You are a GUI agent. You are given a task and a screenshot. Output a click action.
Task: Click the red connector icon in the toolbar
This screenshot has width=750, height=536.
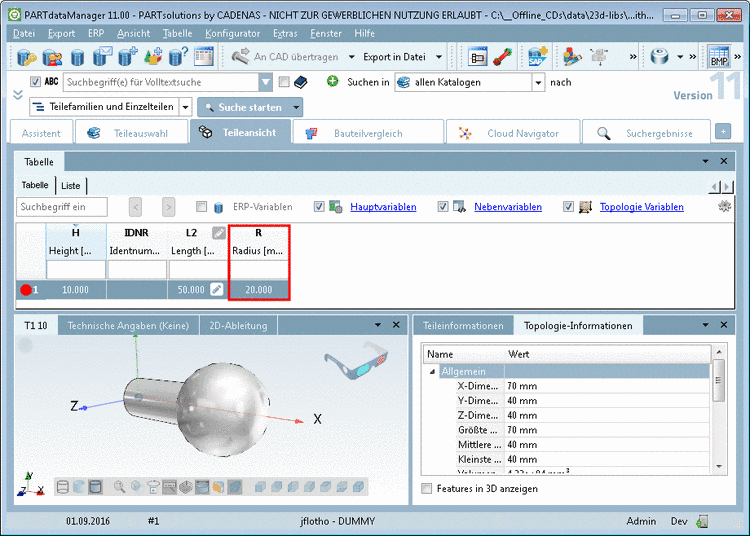[502, 57]
